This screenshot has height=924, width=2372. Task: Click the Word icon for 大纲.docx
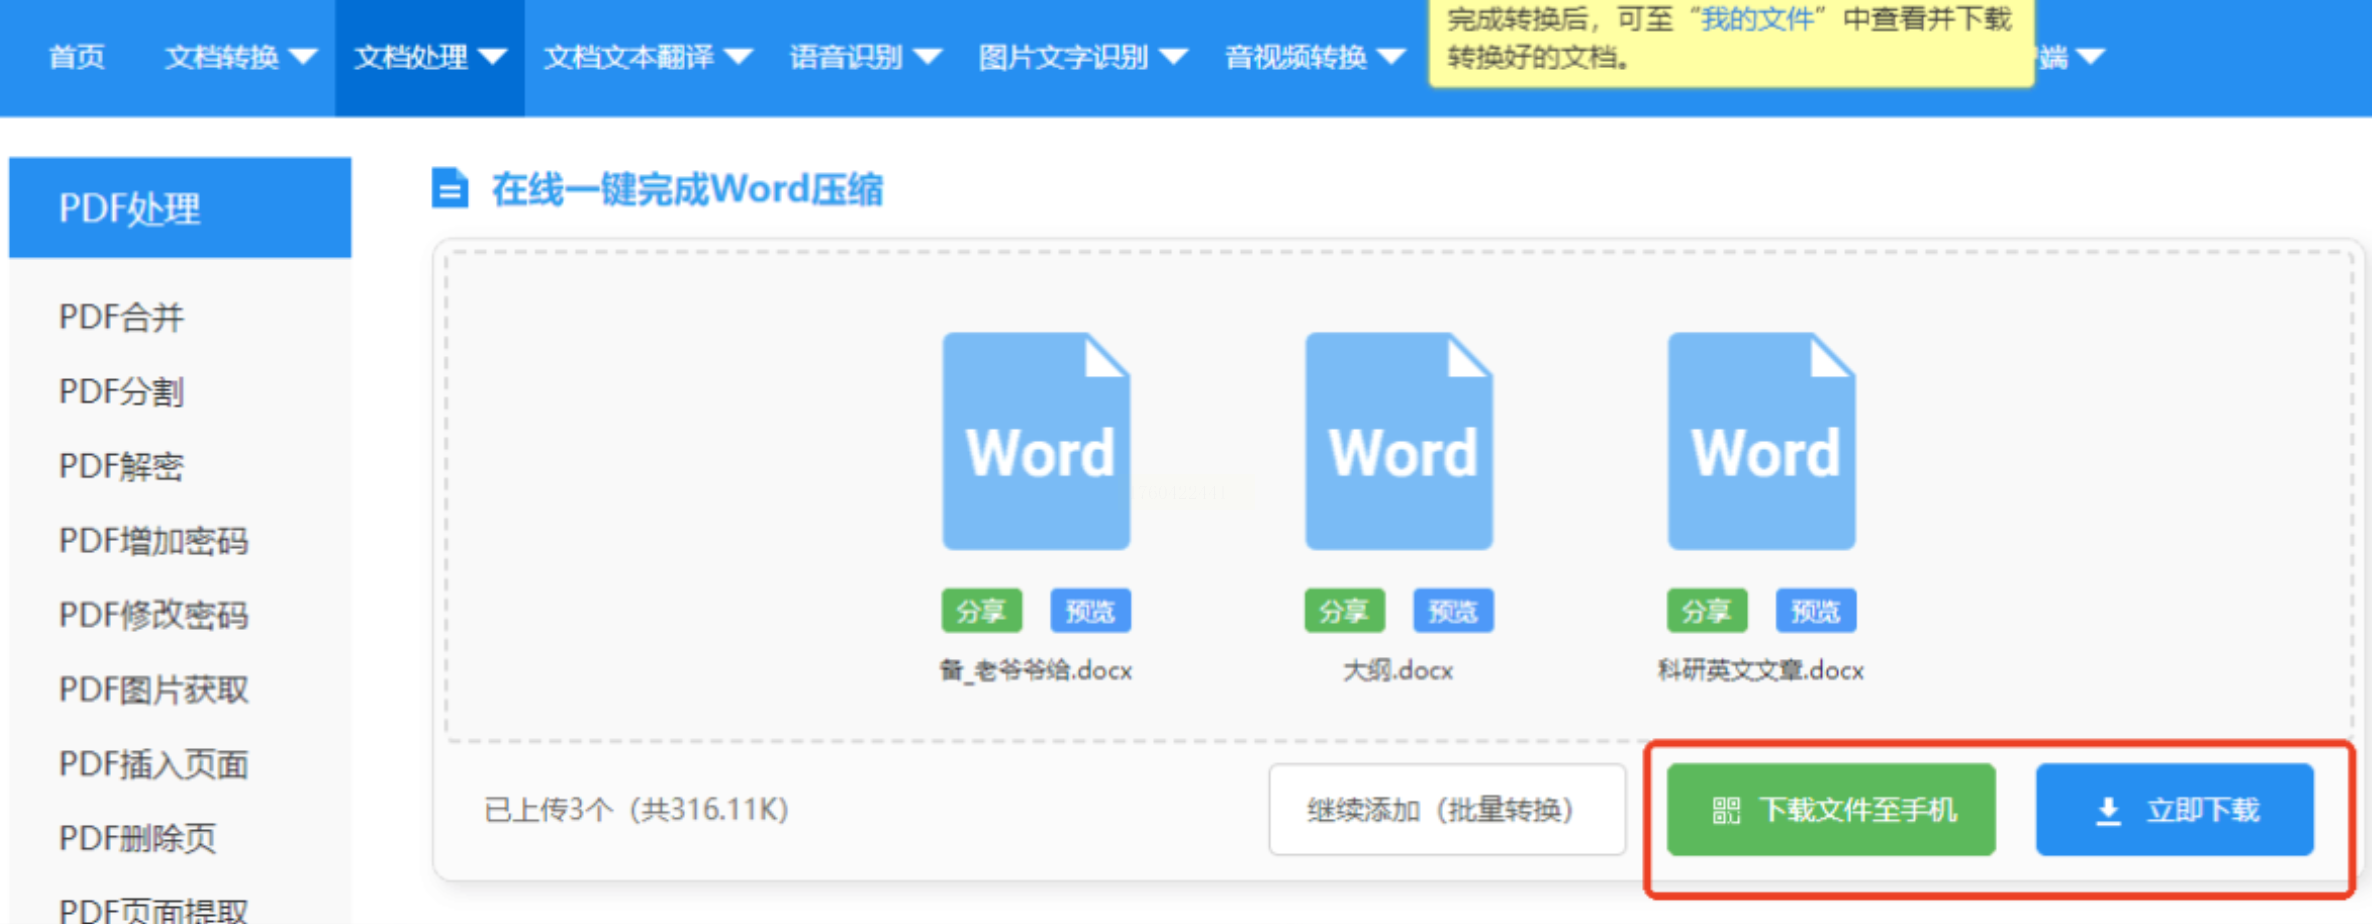click(x=1398, y=441)
